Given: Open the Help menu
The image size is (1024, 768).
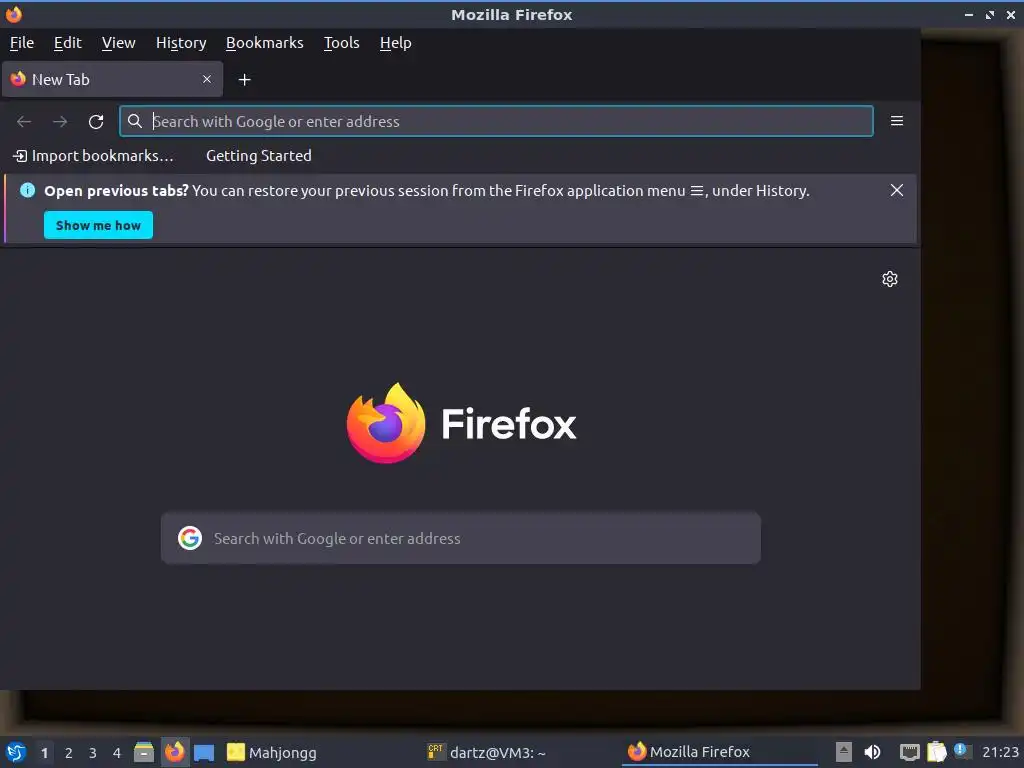Looking at the screenshot, I should click(x=395, y=43).
